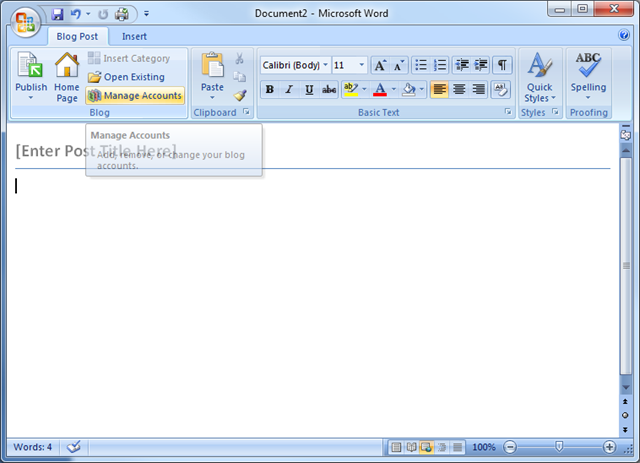This screenshot has height=463, width=640.
Task: Click Clear Formatting icon
Action: point(500,89)
